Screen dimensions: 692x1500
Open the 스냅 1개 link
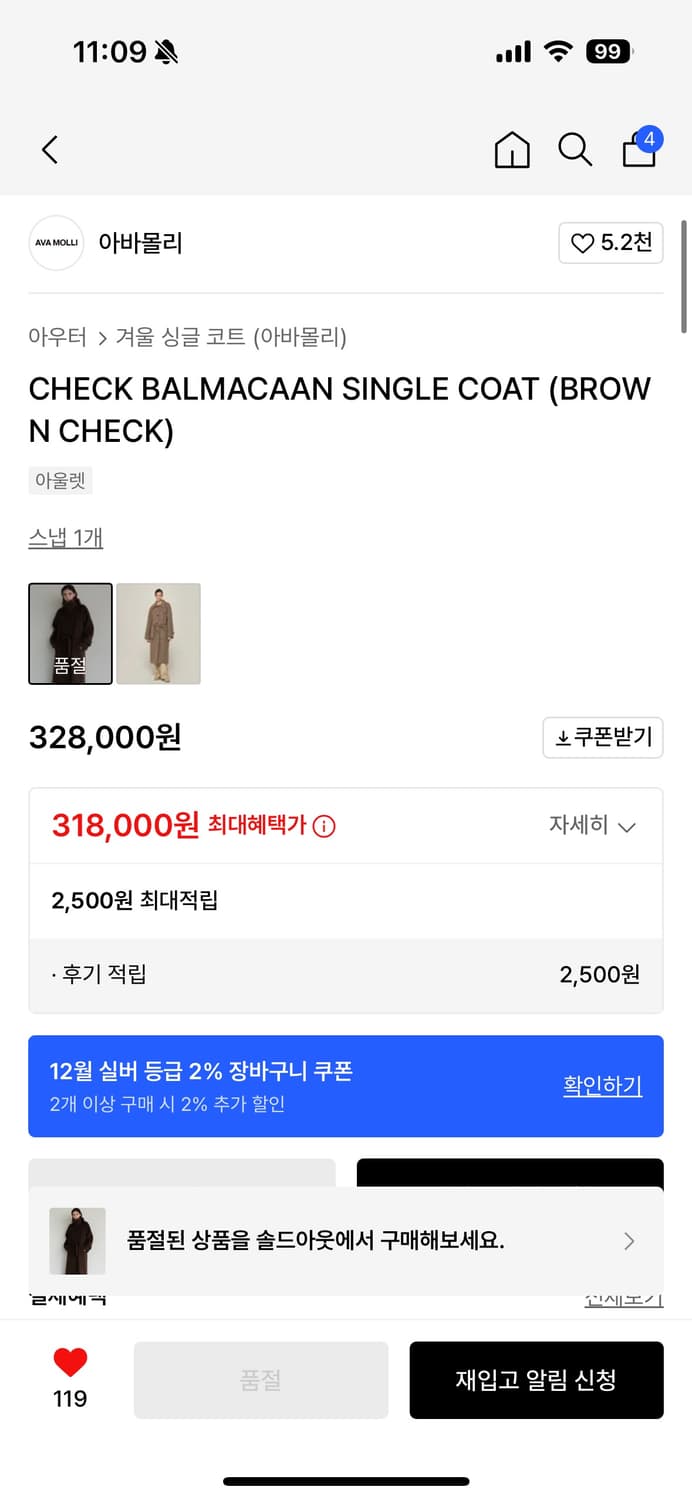tap(66, 537)
